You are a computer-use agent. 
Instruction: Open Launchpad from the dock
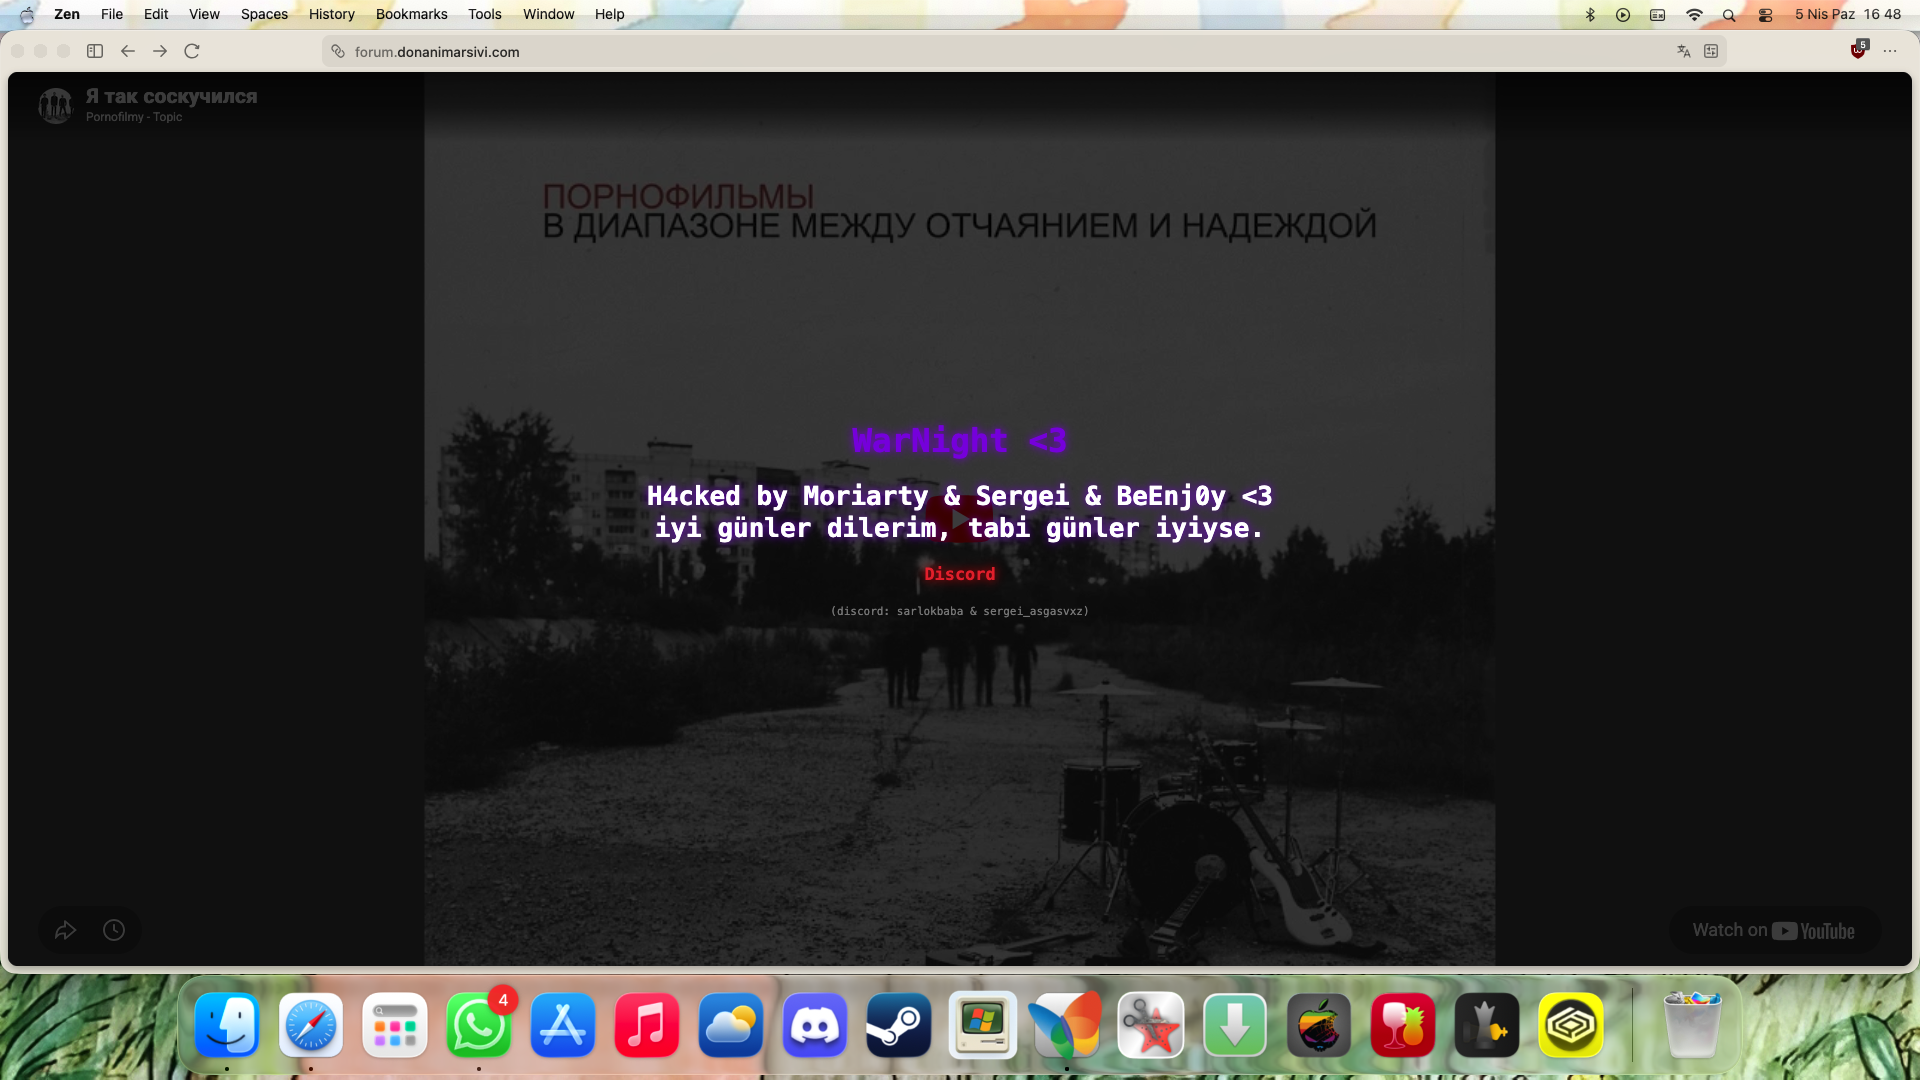coord(395,1025)
